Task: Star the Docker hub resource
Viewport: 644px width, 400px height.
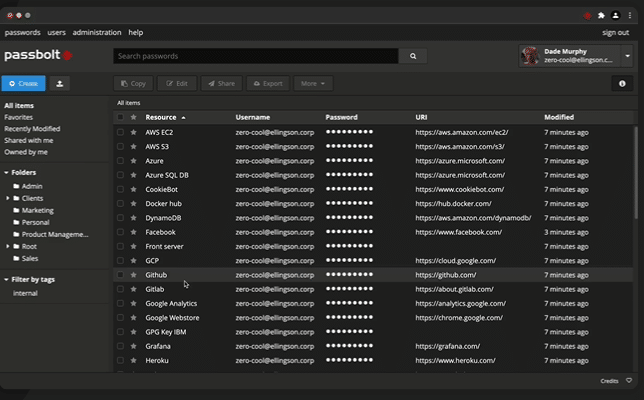Action: coord(133,204)
